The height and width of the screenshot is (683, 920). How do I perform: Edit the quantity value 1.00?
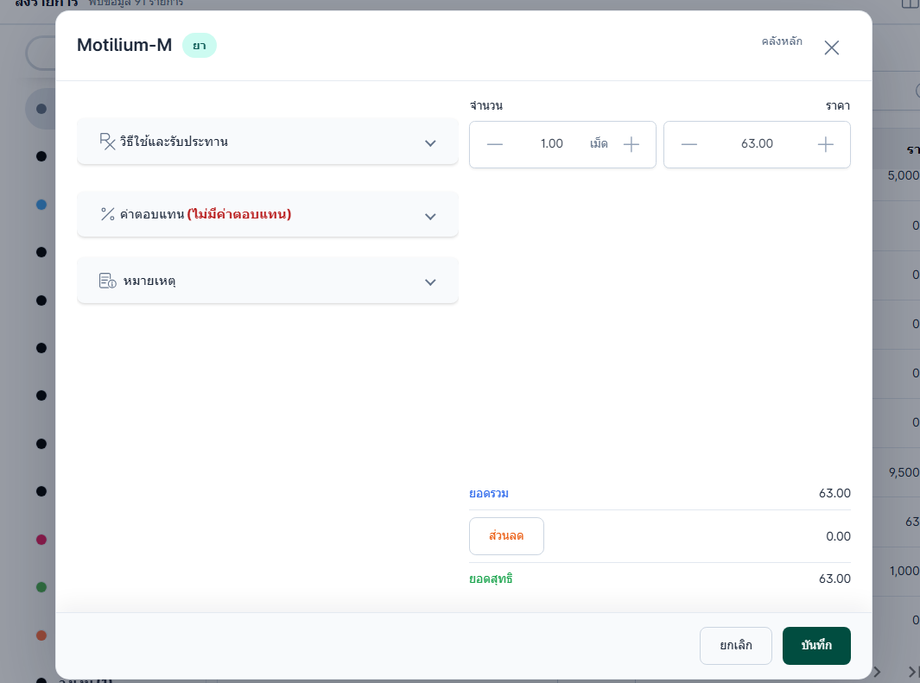point(552,144)
